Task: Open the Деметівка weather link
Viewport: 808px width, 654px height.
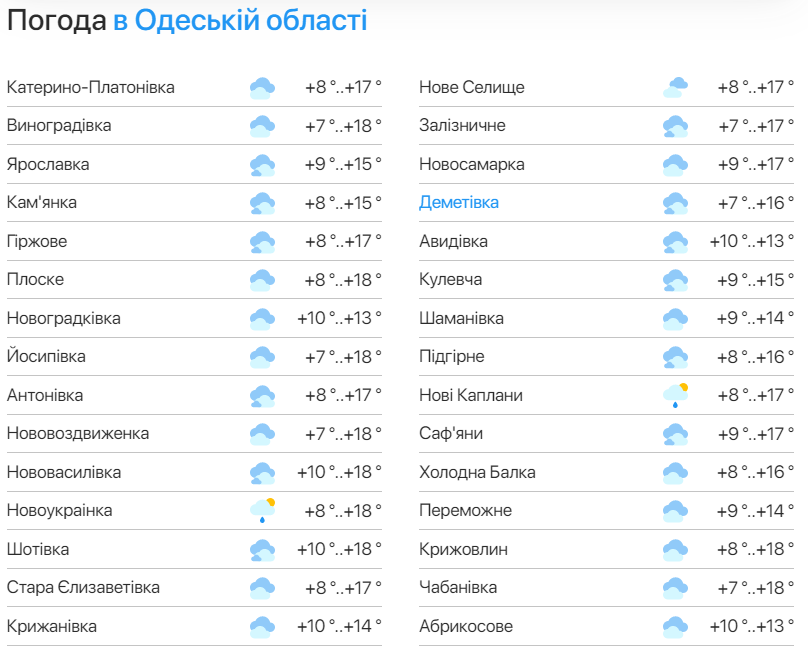Action: pos(459,203)
